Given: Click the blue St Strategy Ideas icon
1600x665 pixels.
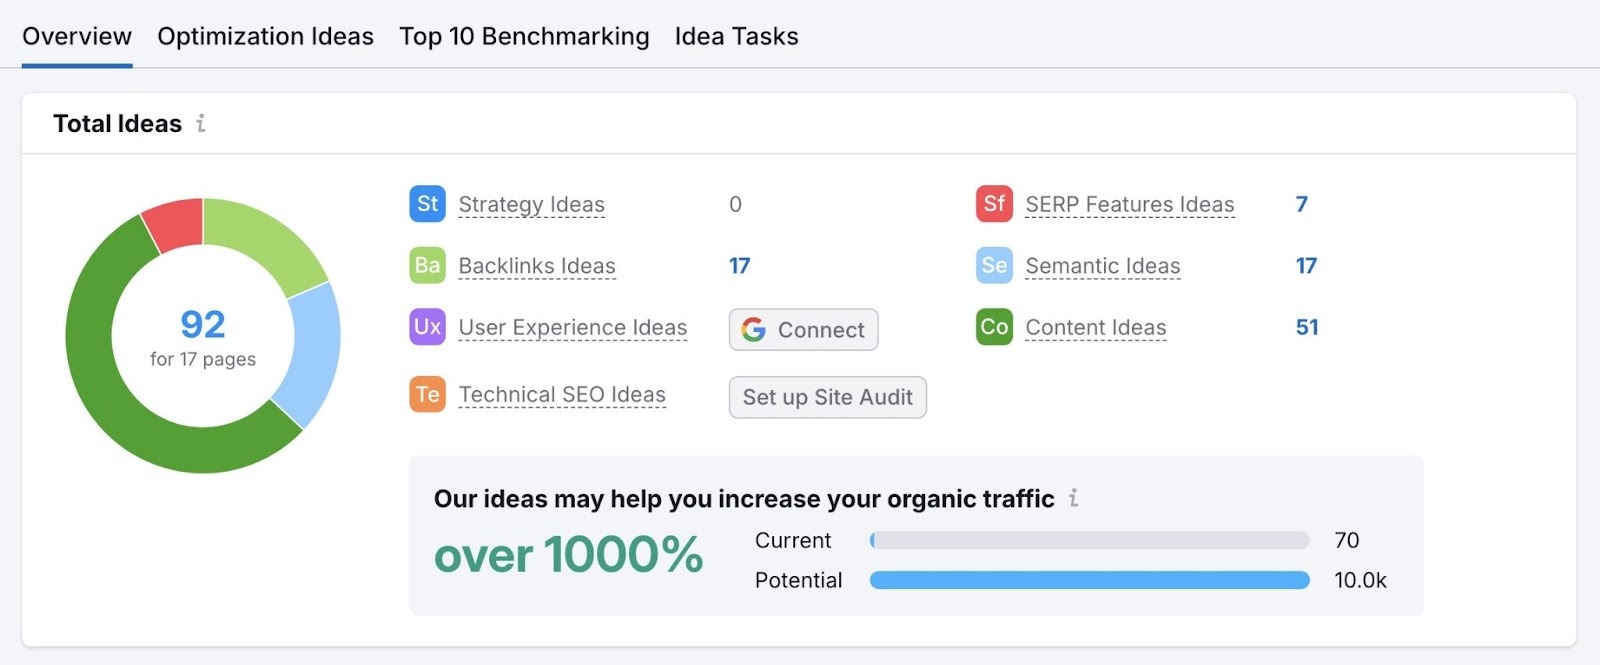Looking at the screenshot, I should [x=427, y=204].
